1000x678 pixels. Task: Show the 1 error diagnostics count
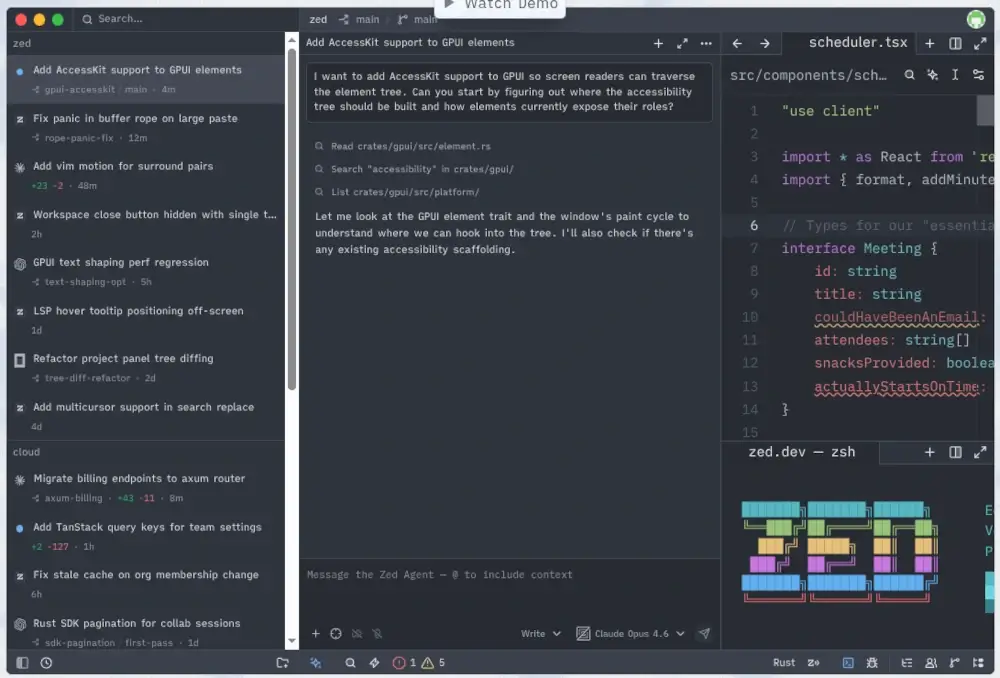(x=404, y=663)
